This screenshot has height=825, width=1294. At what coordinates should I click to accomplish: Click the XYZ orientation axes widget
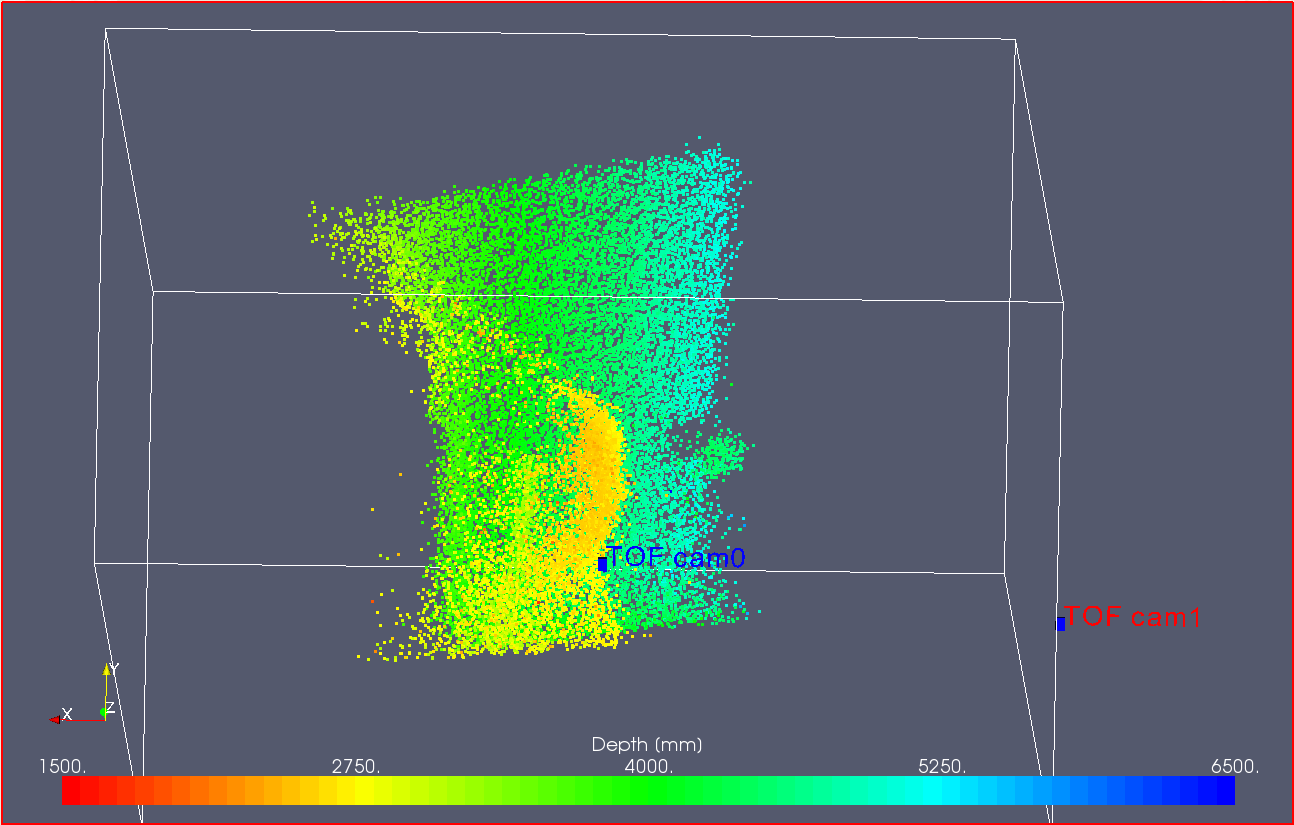[85, 692]
